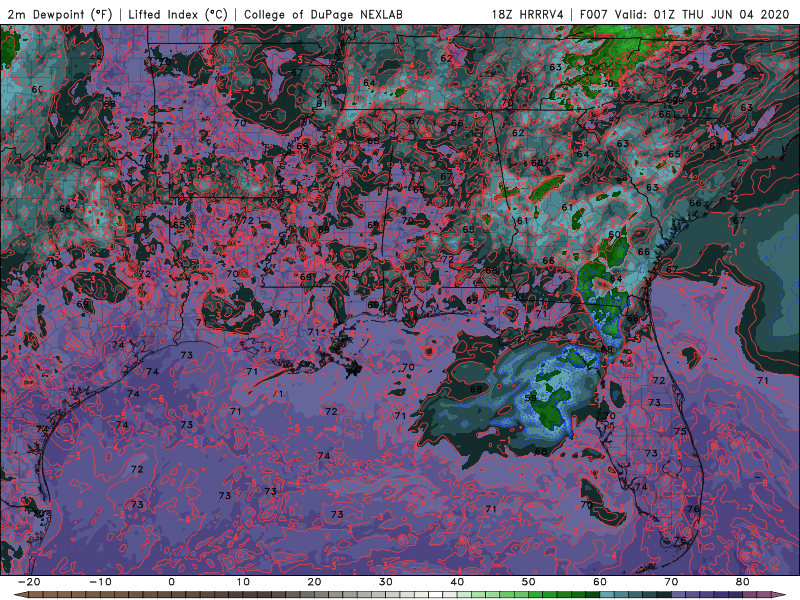Click the 70 label on the color scale
The width and height of the screenshot is (800, 600).
pos(671,582)
